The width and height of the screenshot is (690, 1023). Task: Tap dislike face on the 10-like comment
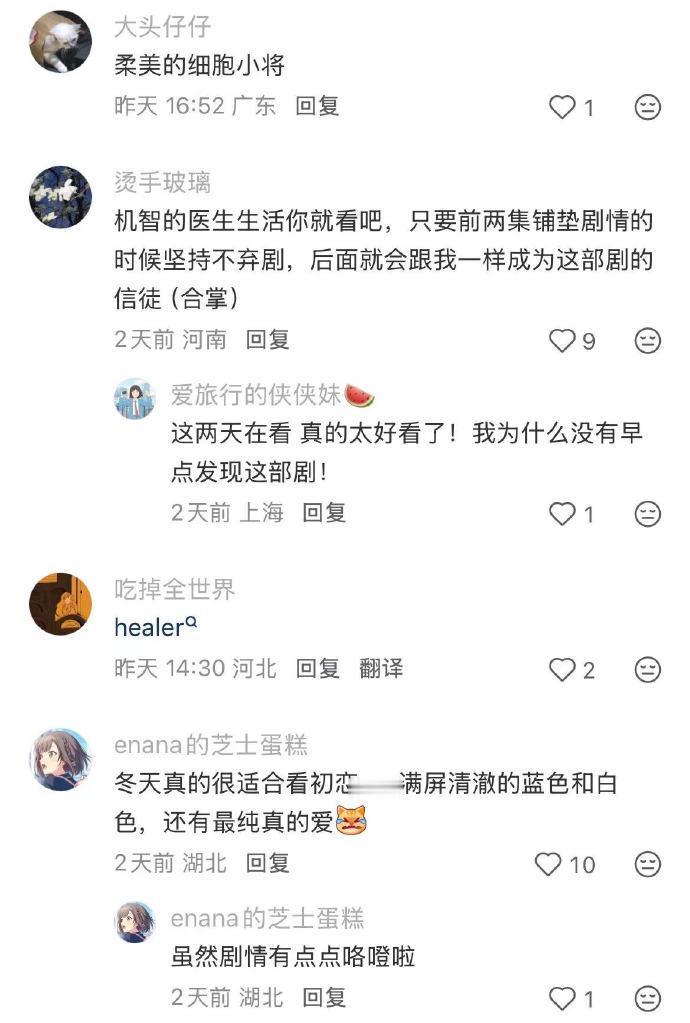(648, 864)
